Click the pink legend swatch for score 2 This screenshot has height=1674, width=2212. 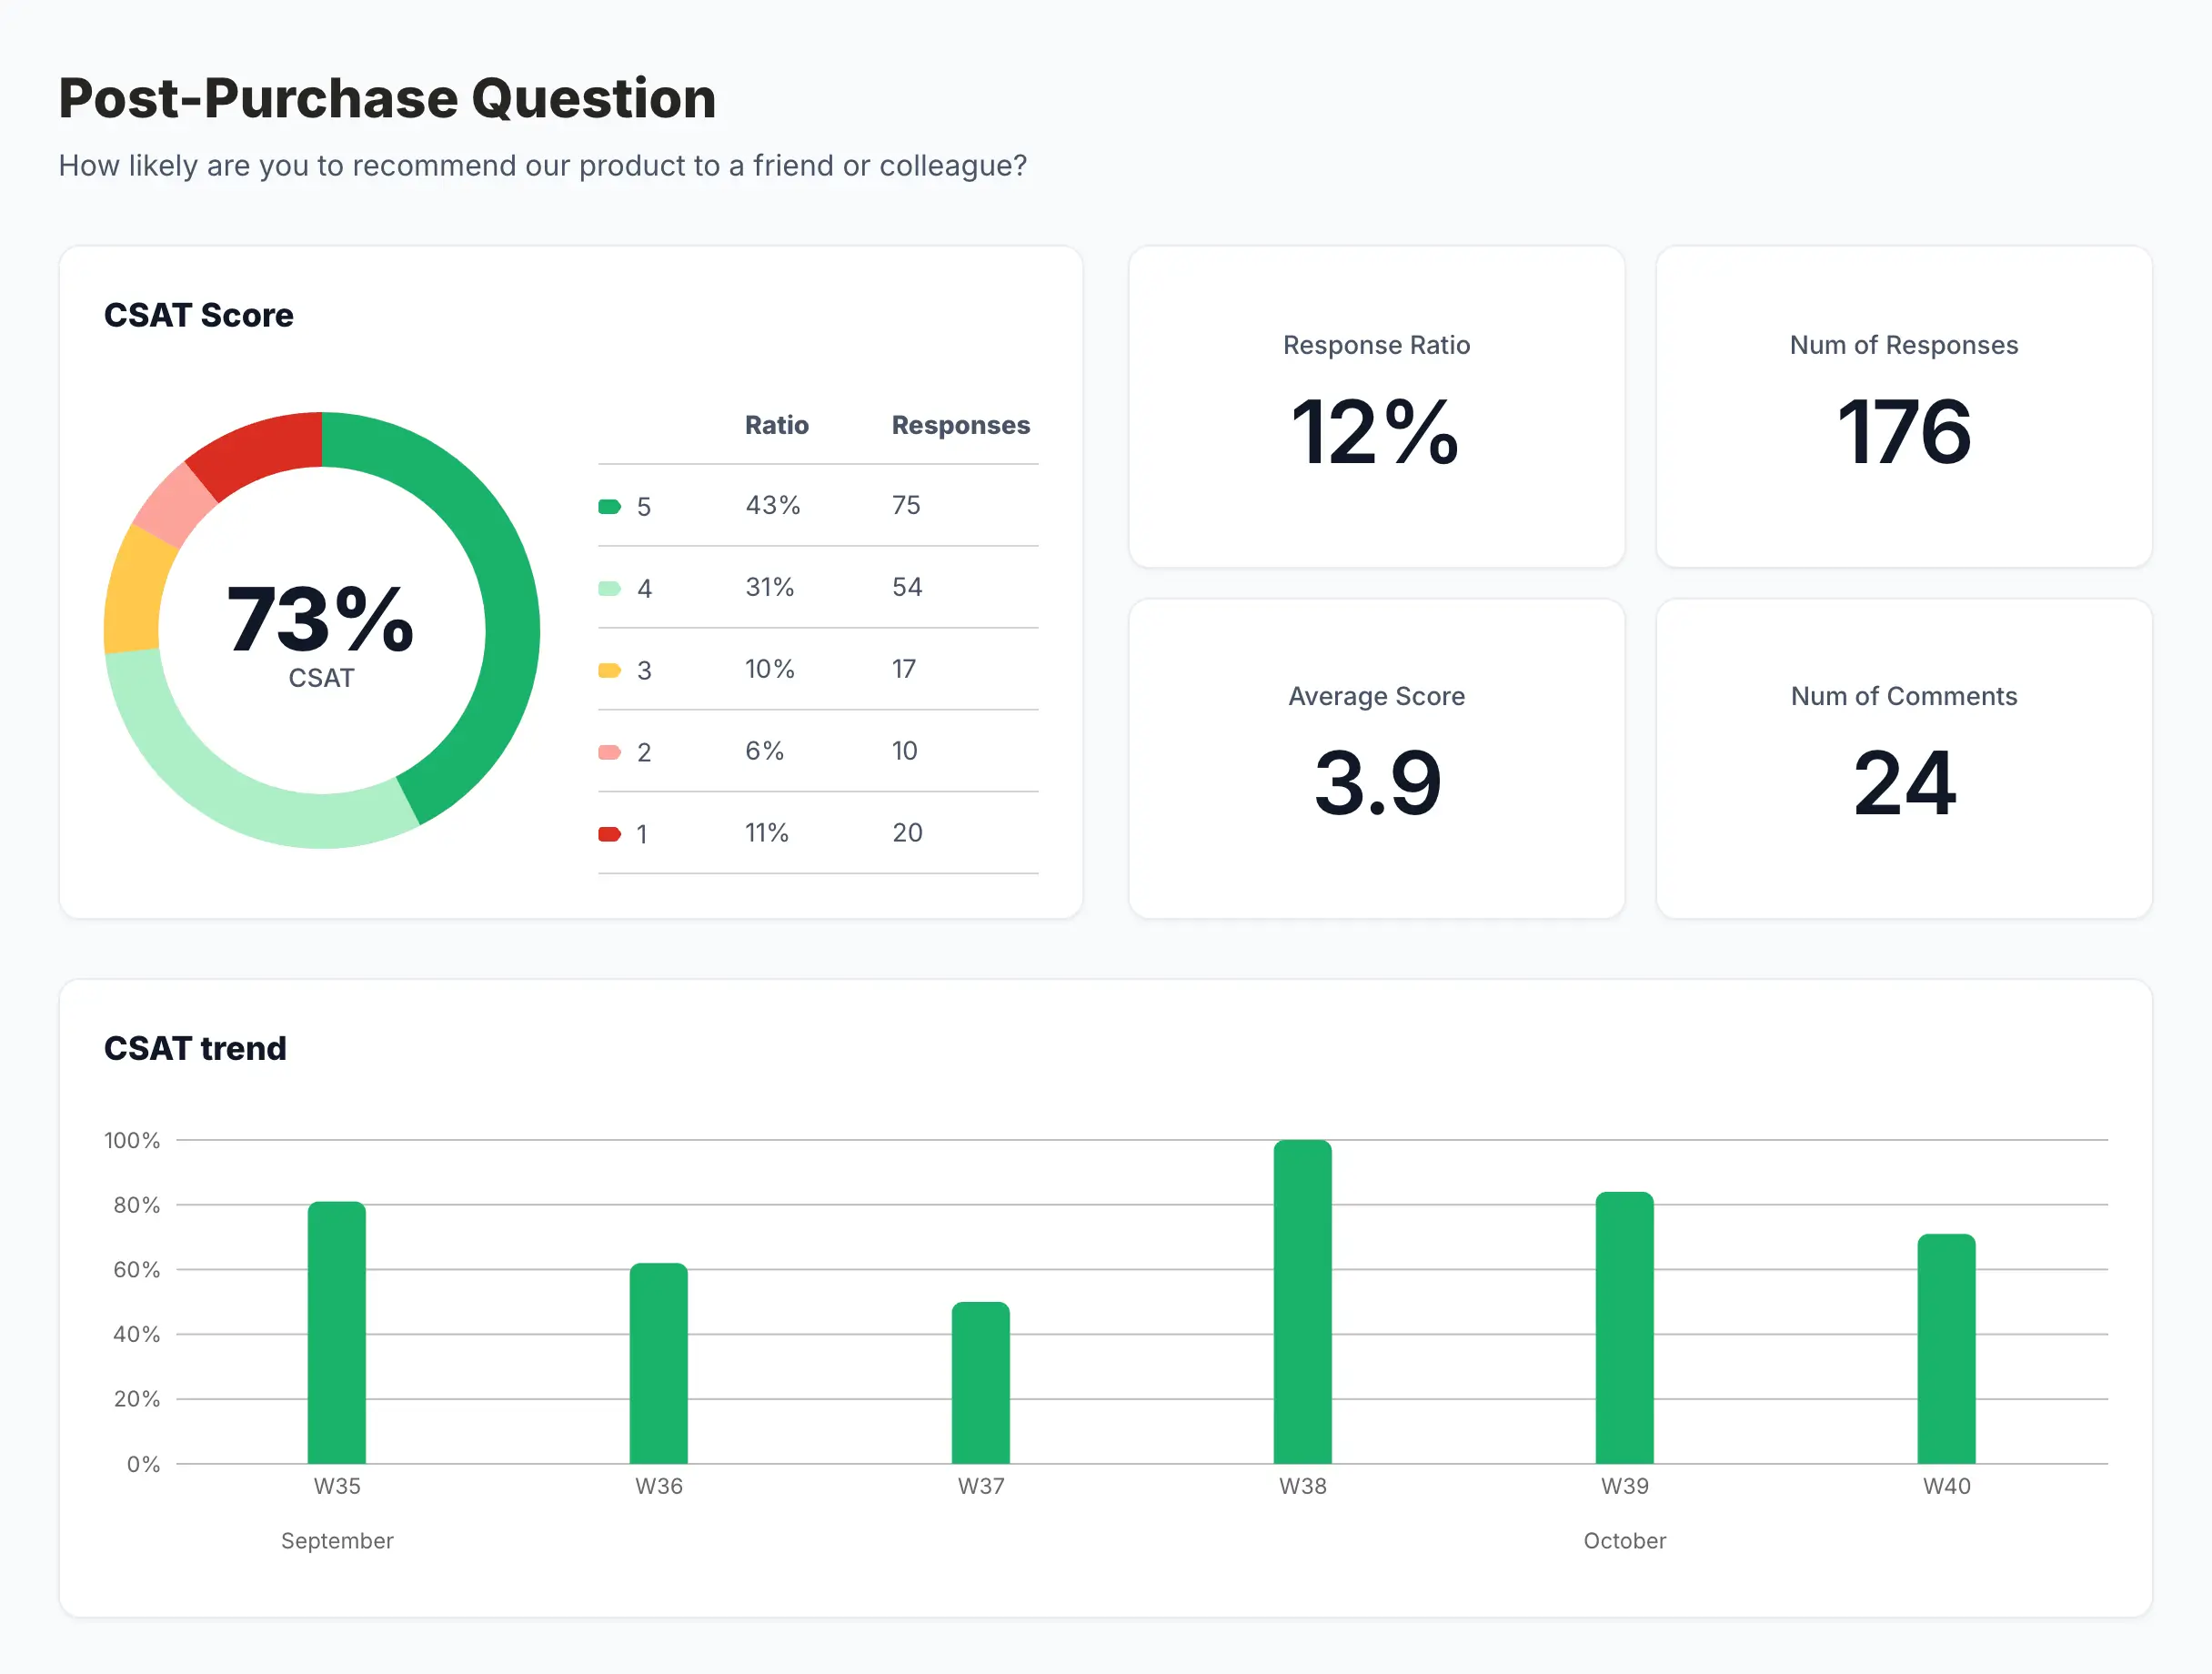(609, 753)
